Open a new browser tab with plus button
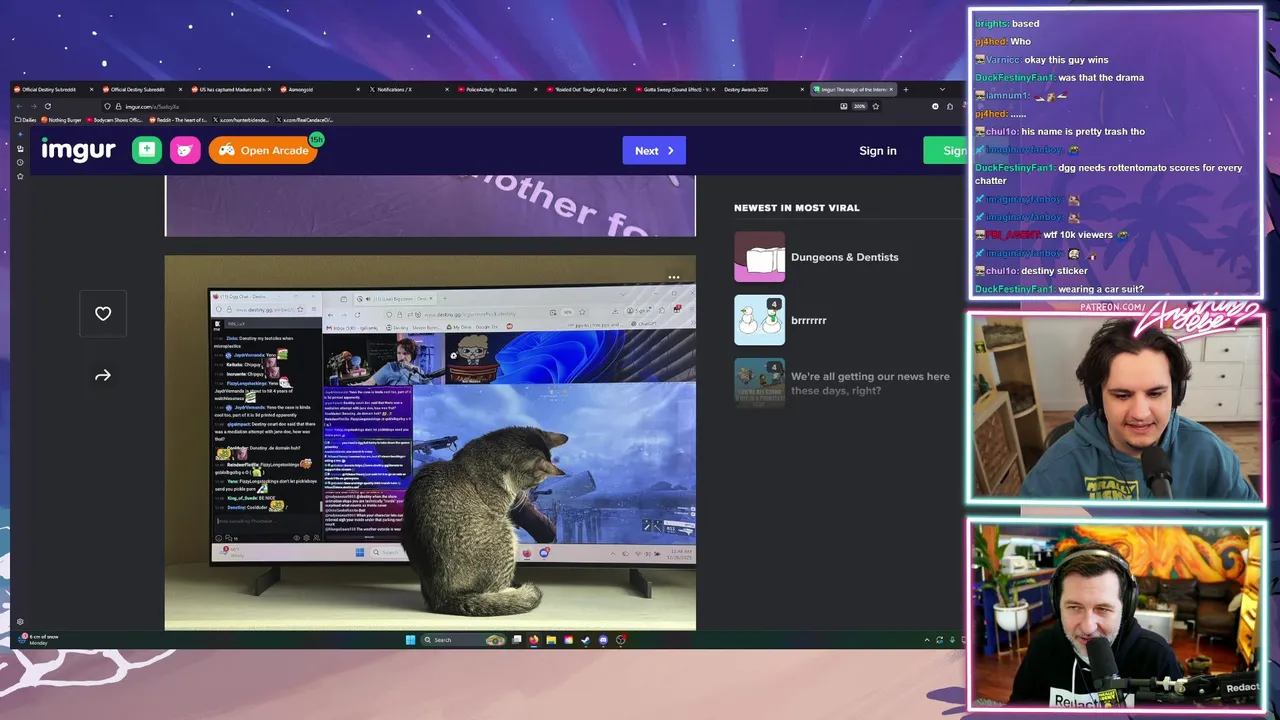 click(906, 89)
